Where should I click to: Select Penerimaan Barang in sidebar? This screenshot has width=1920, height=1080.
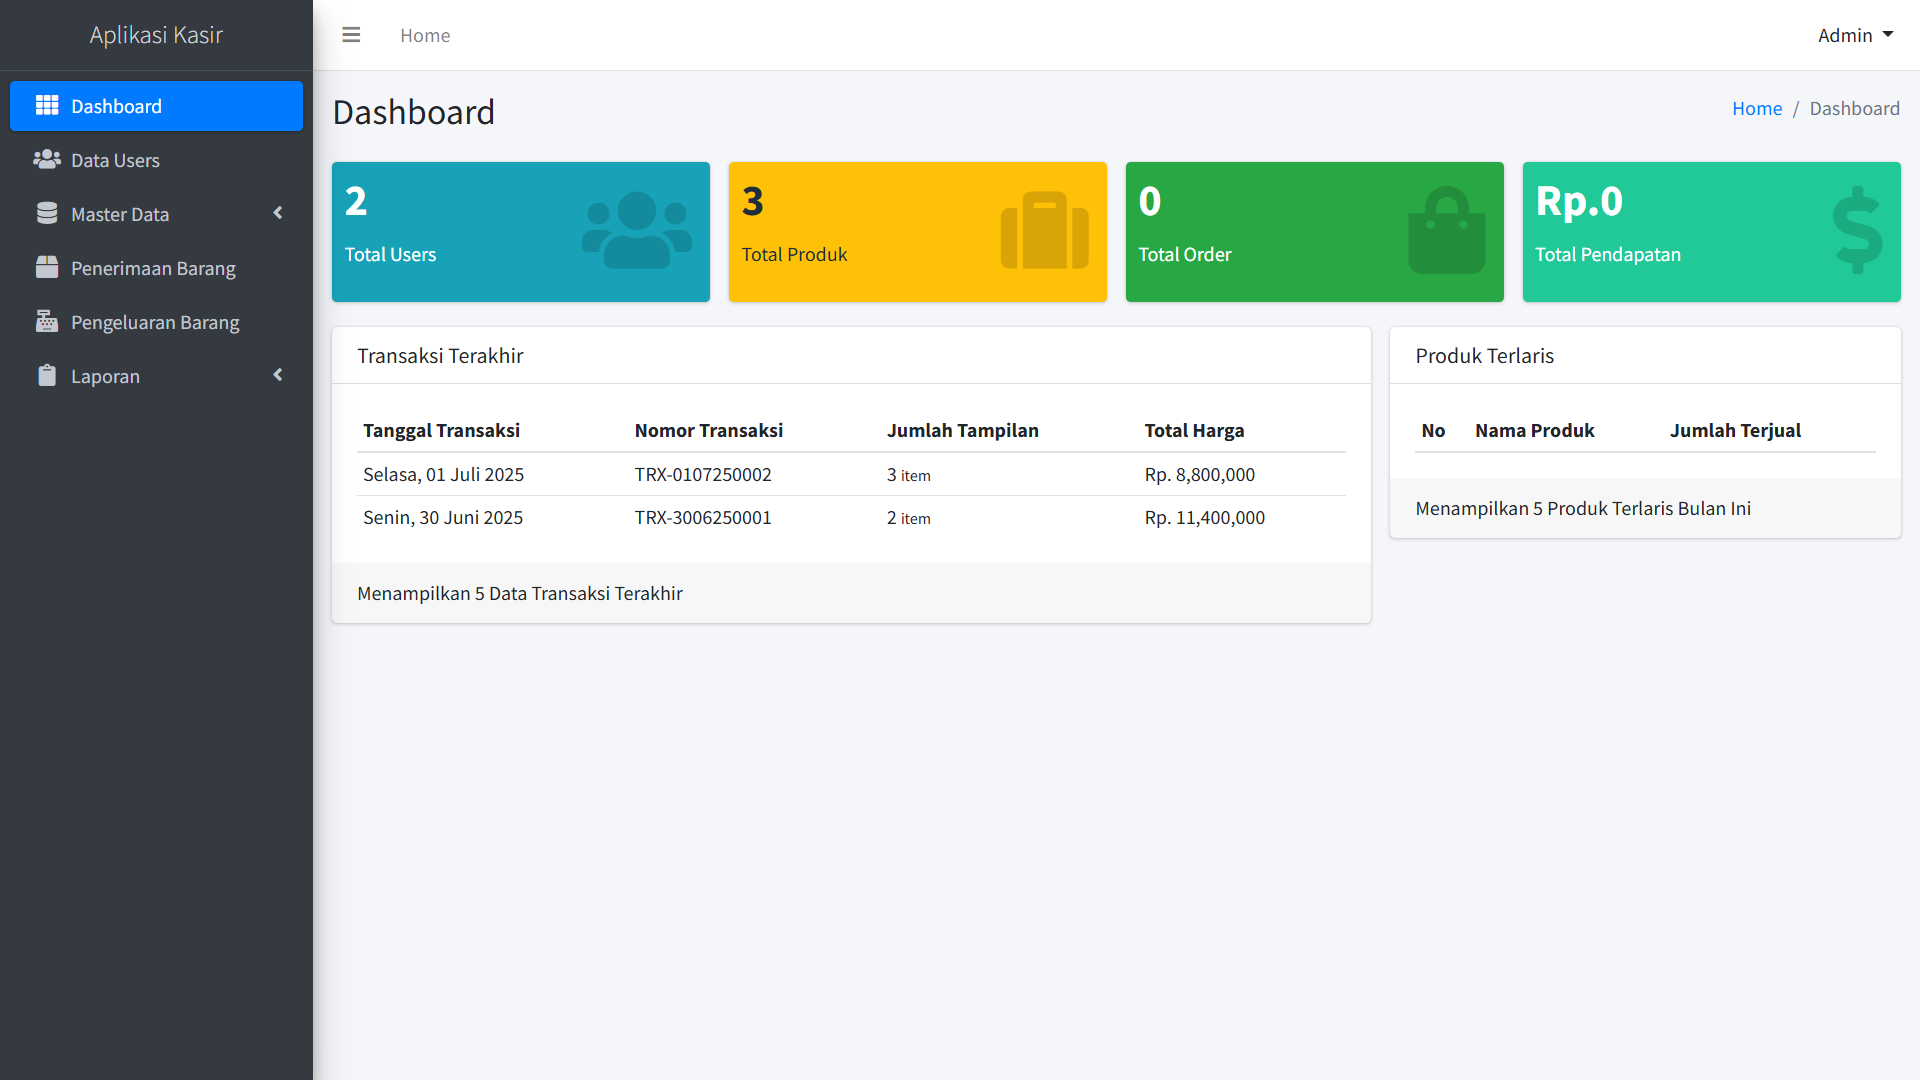tap(153, 268)
